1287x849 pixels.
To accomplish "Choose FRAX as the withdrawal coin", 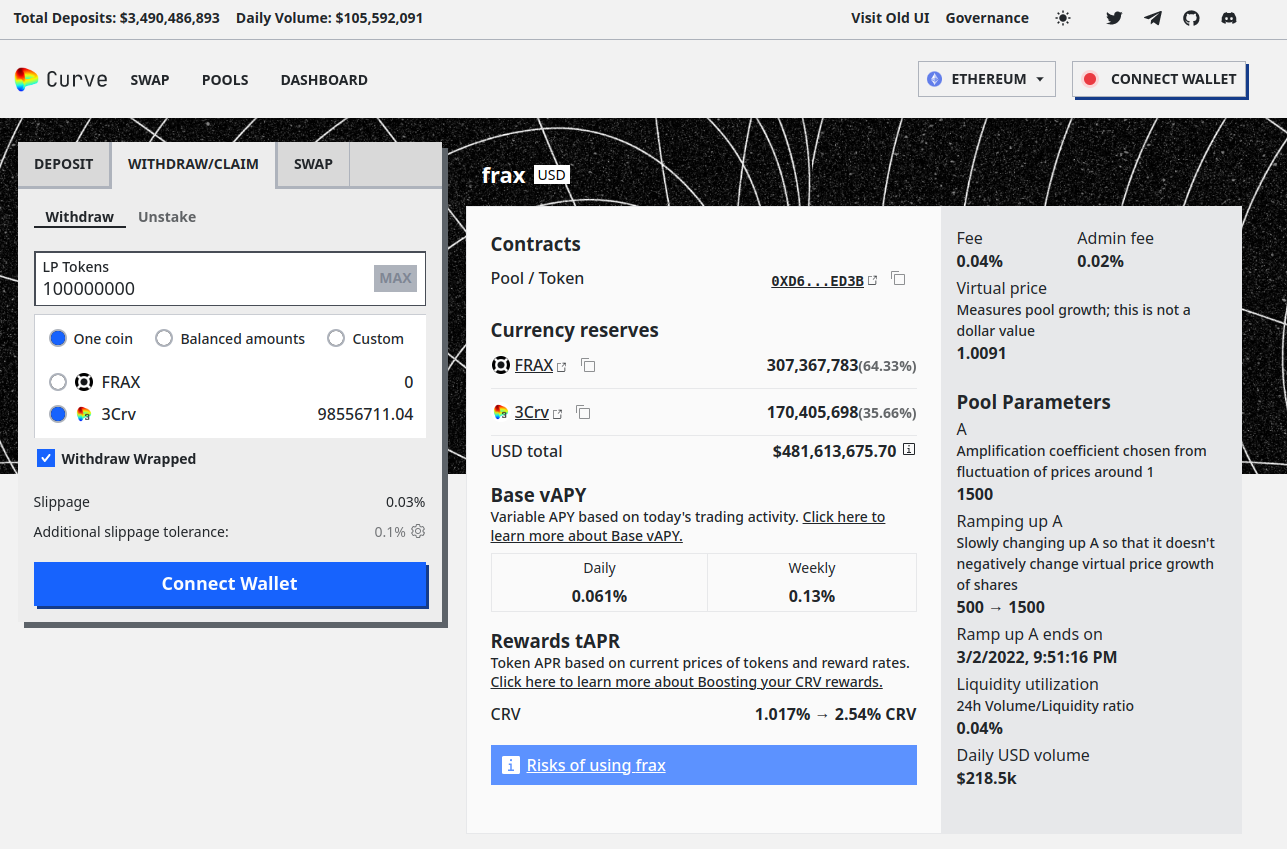I will pyautogui.click(x=58, y=382).
